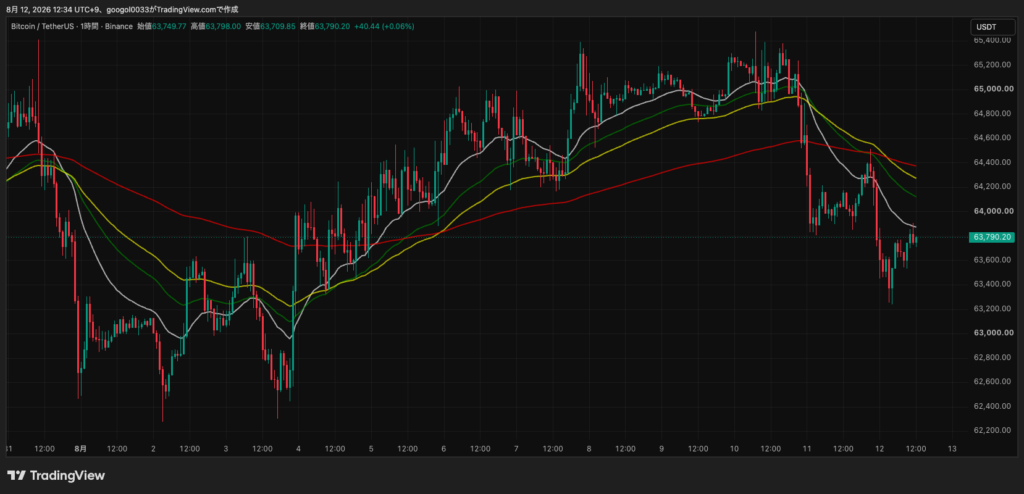Screen dimensions: 1024x494
Task: Select the open value 63,749.77
Action: [169, 26]
